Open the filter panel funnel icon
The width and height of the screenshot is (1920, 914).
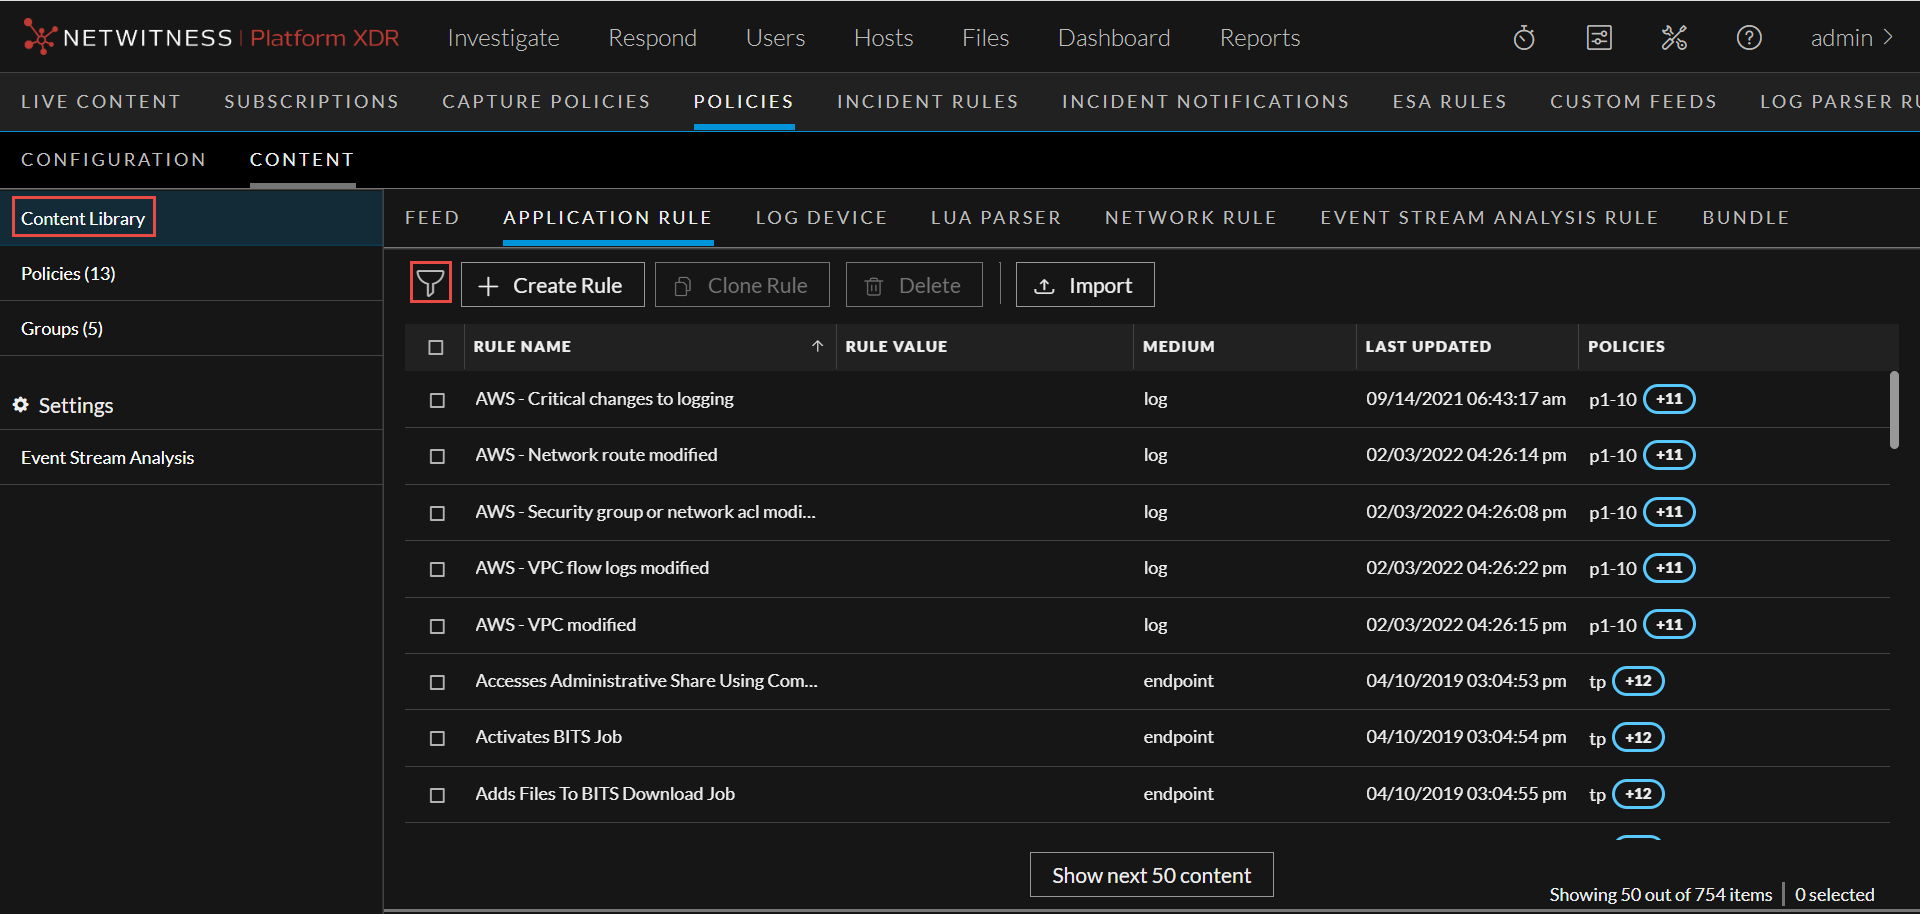430,284
